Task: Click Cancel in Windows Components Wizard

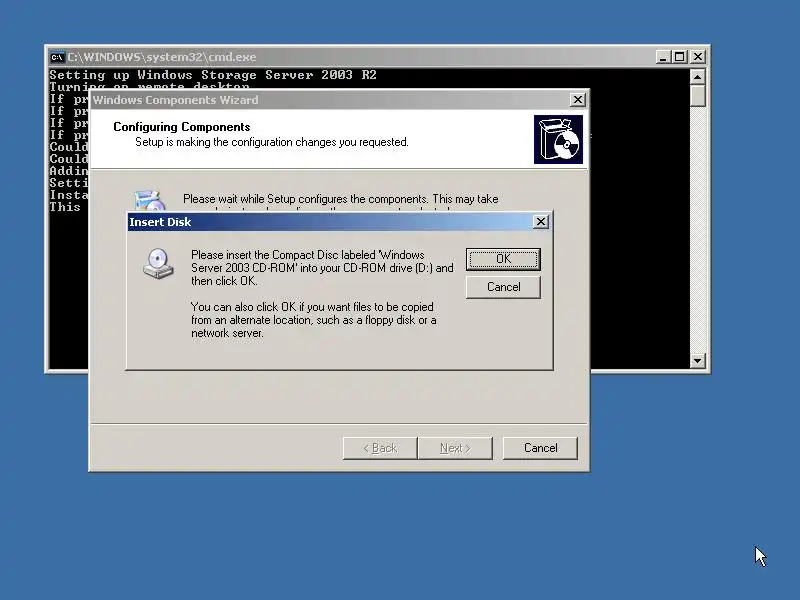Action: click(x=540, y=448)
